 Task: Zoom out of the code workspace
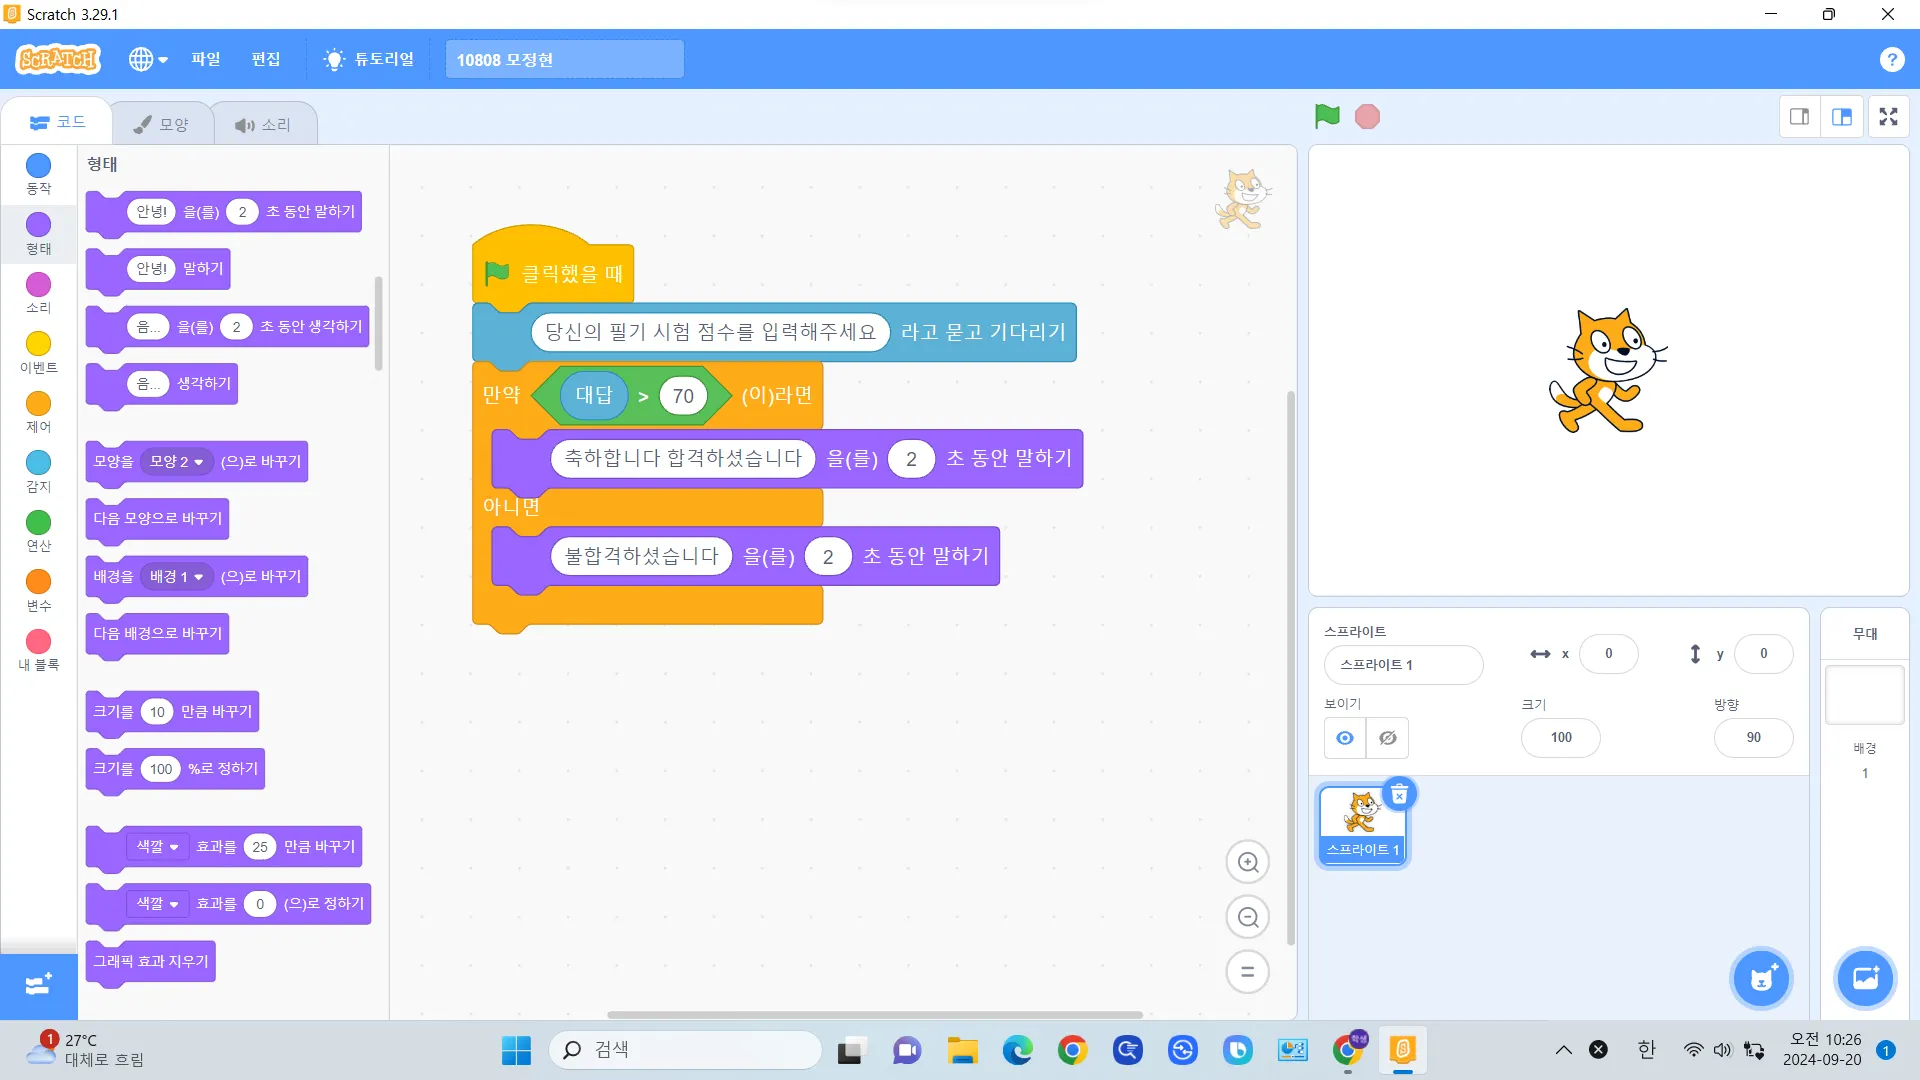click(x=1247, y=917)
